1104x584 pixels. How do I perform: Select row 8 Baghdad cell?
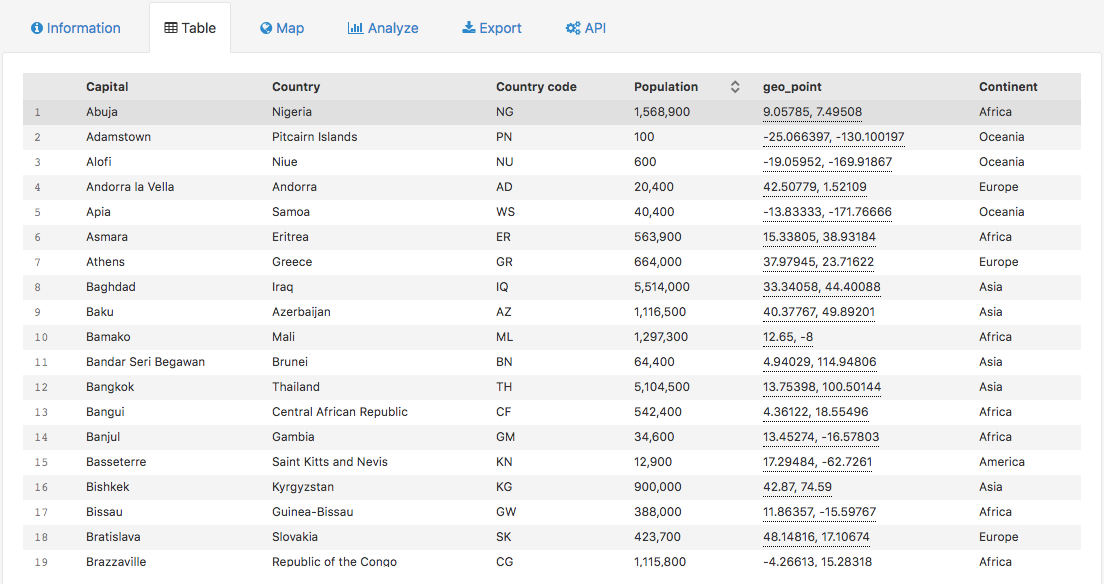tap(110, 287)
